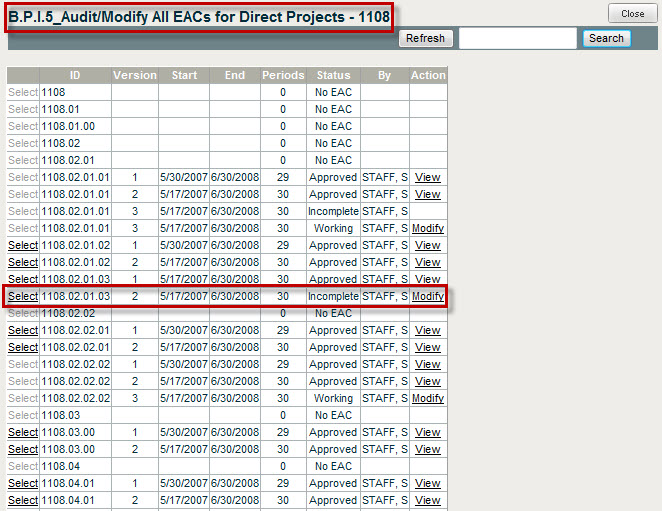Image resolution: width=662 pixels, height=511 pixels.
Task: Click the Periods column header
Action: pos(283,75)
